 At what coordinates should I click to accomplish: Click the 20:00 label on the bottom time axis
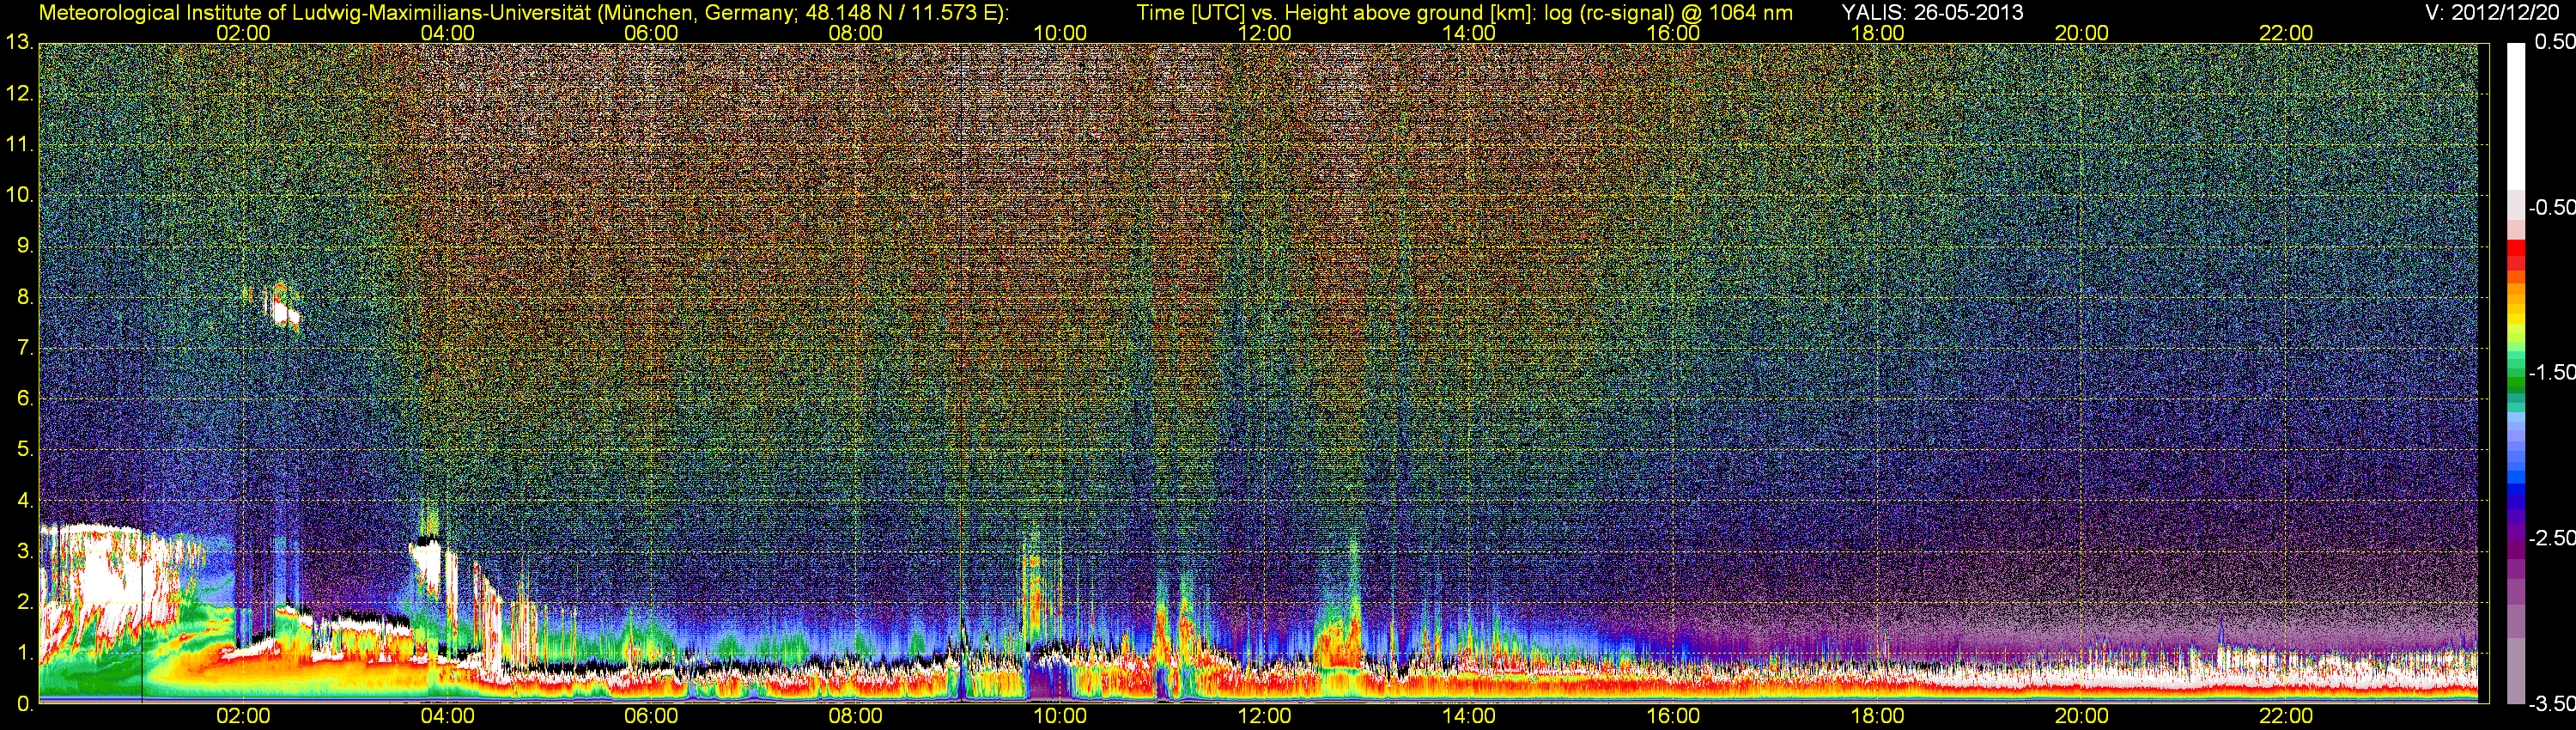tap(2082, 716)
